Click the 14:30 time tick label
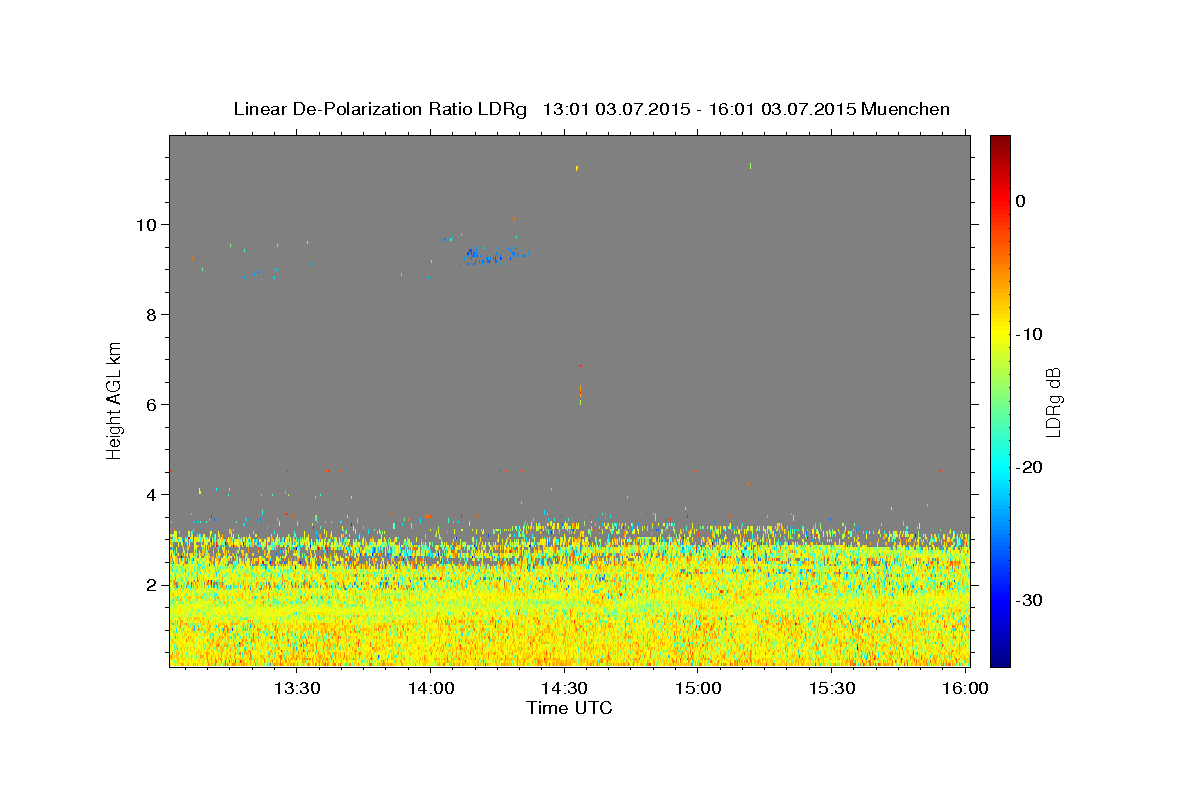This screenshot has width=1200, height=800. [564, 688]
